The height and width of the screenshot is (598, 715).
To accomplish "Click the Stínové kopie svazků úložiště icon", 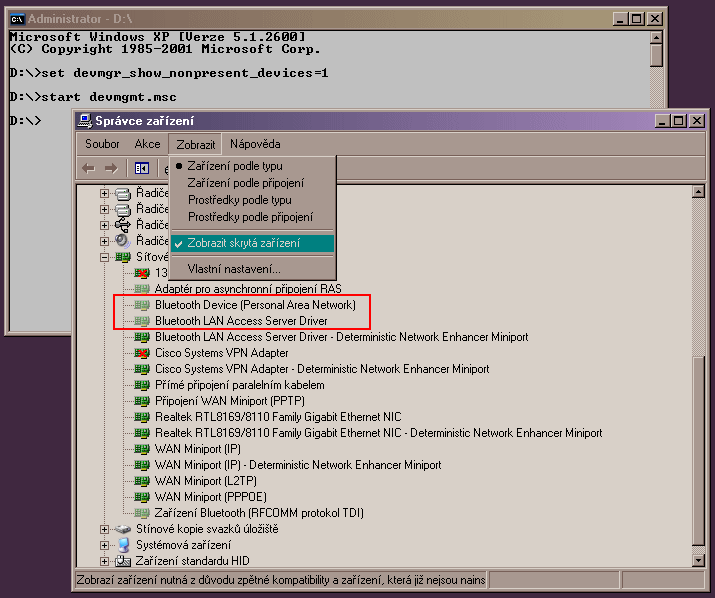I will (123, 529).
